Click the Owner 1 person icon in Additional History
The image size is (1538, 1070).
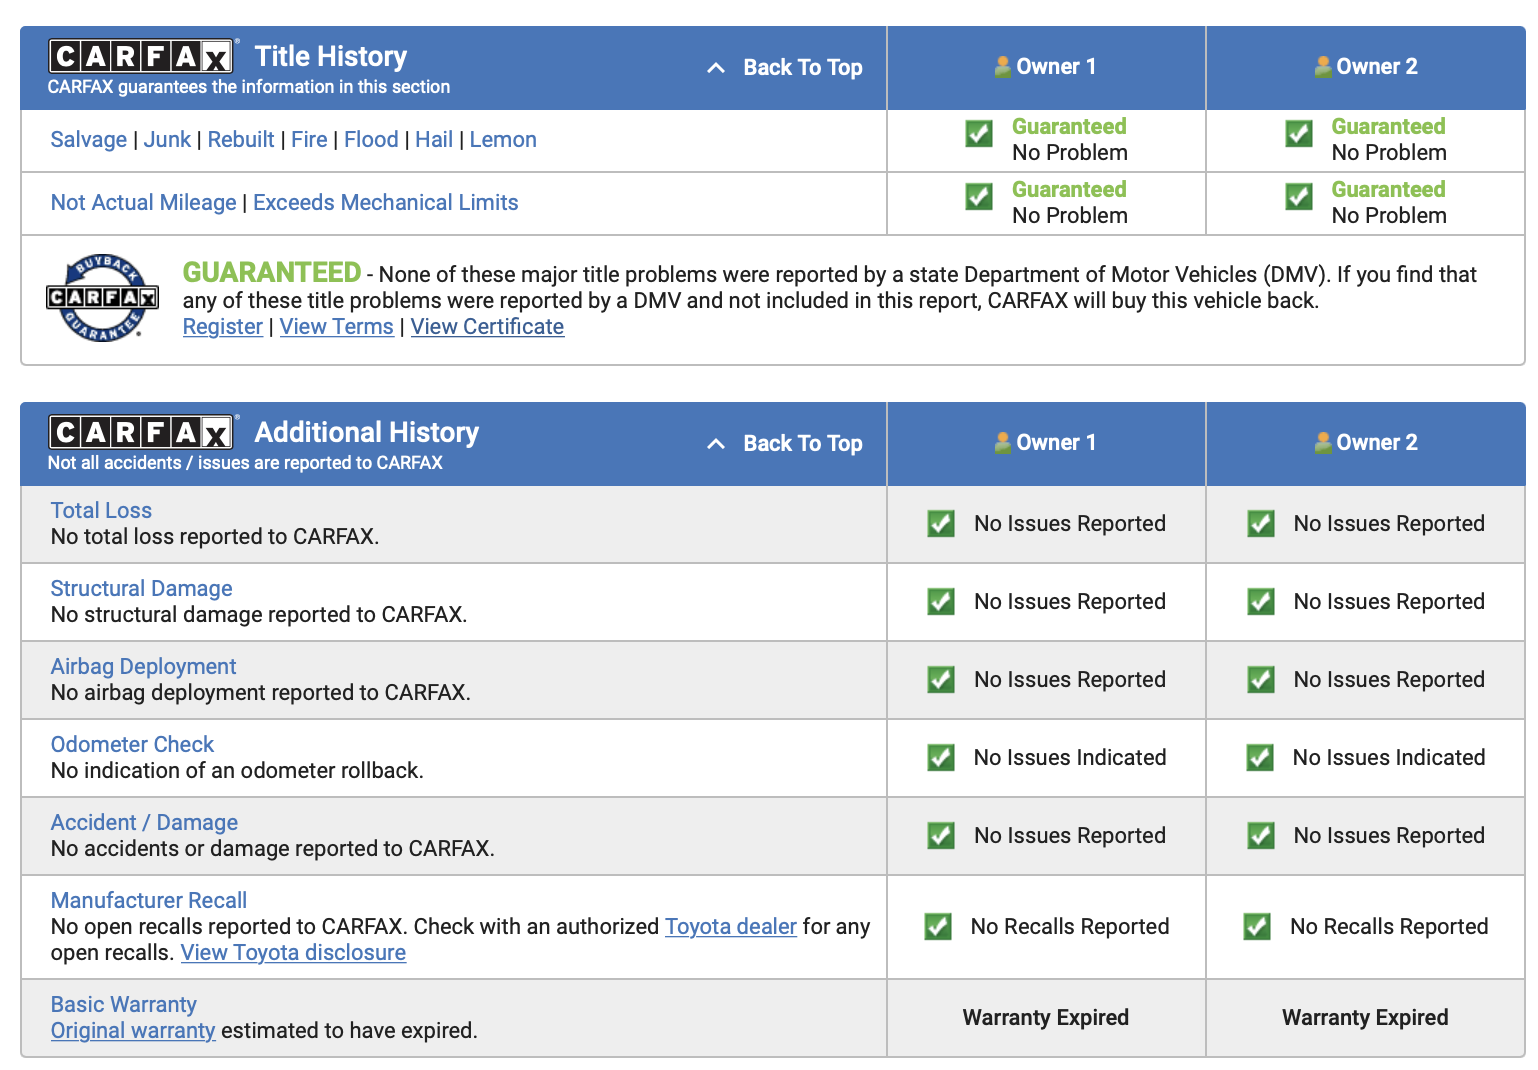pos(1003,443)
